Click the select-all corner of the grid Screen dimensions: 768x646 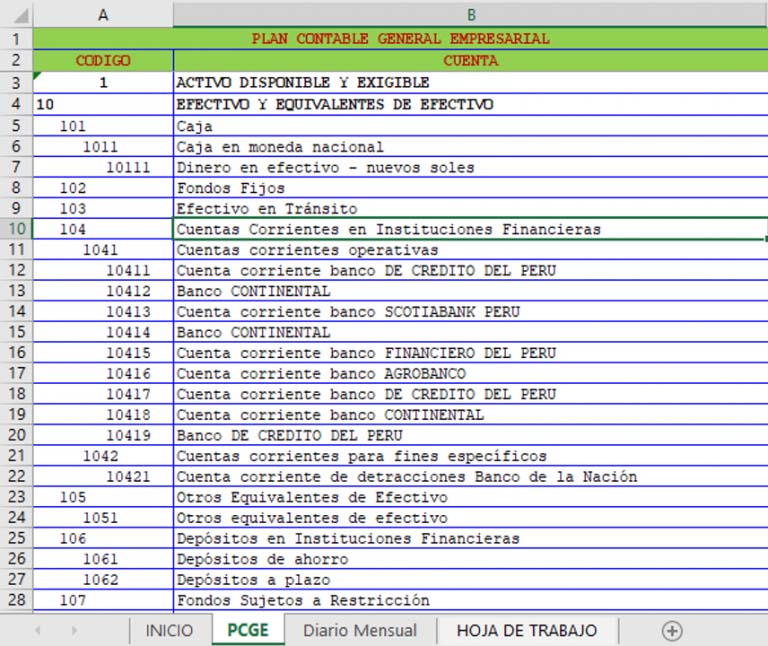[16, 15]
